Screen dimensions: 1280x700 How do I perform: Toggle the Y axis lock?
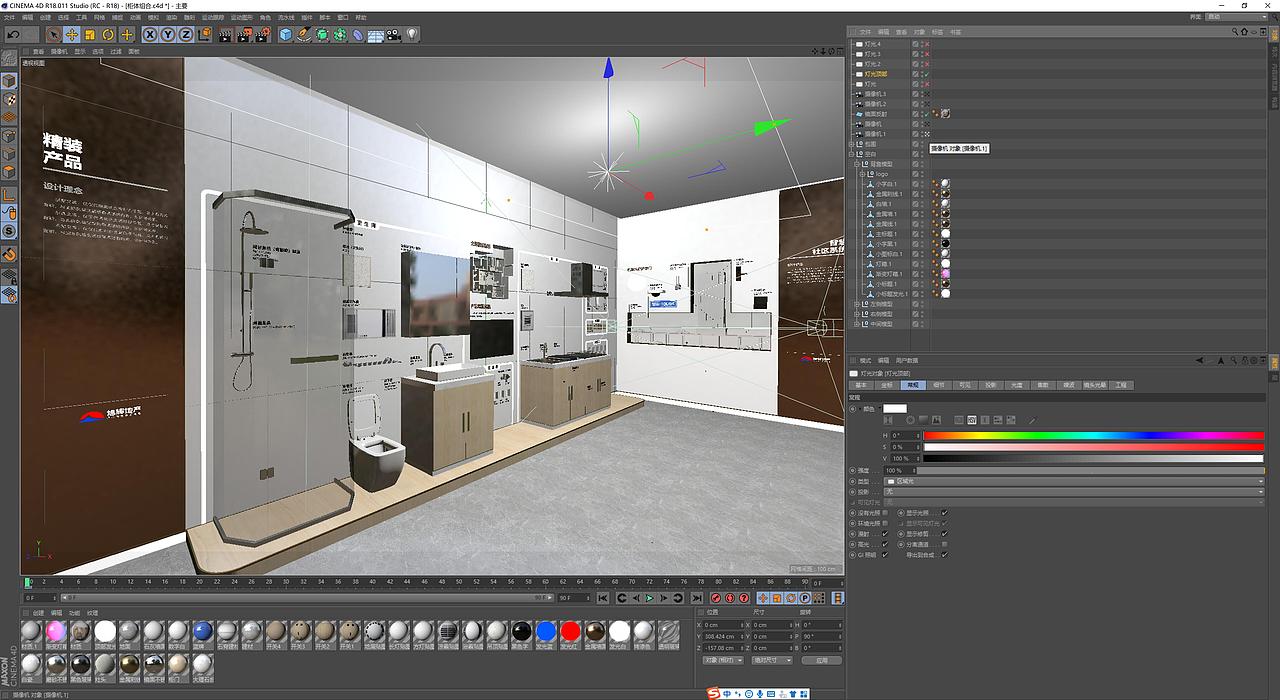(168, 35)
